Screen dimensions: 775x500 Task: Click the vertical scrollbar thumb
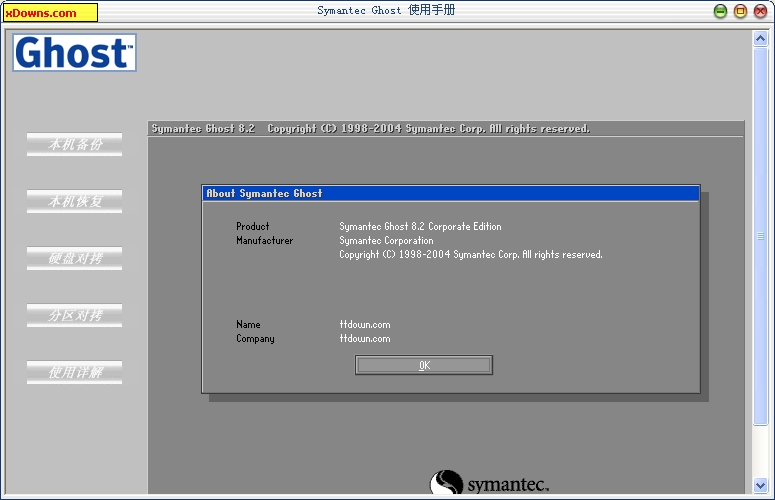click(760, 236)
